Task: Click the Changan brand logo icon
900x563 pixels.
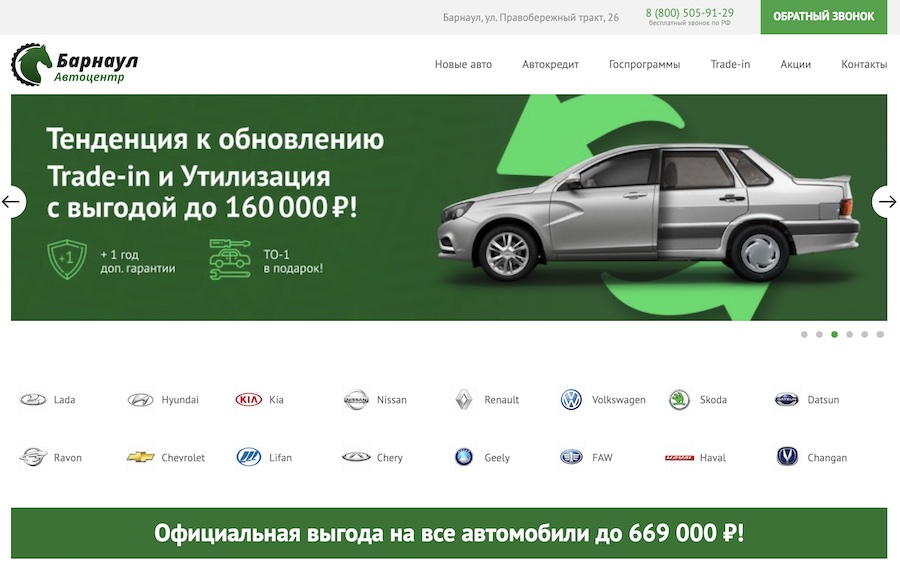Action: point(787,457)
